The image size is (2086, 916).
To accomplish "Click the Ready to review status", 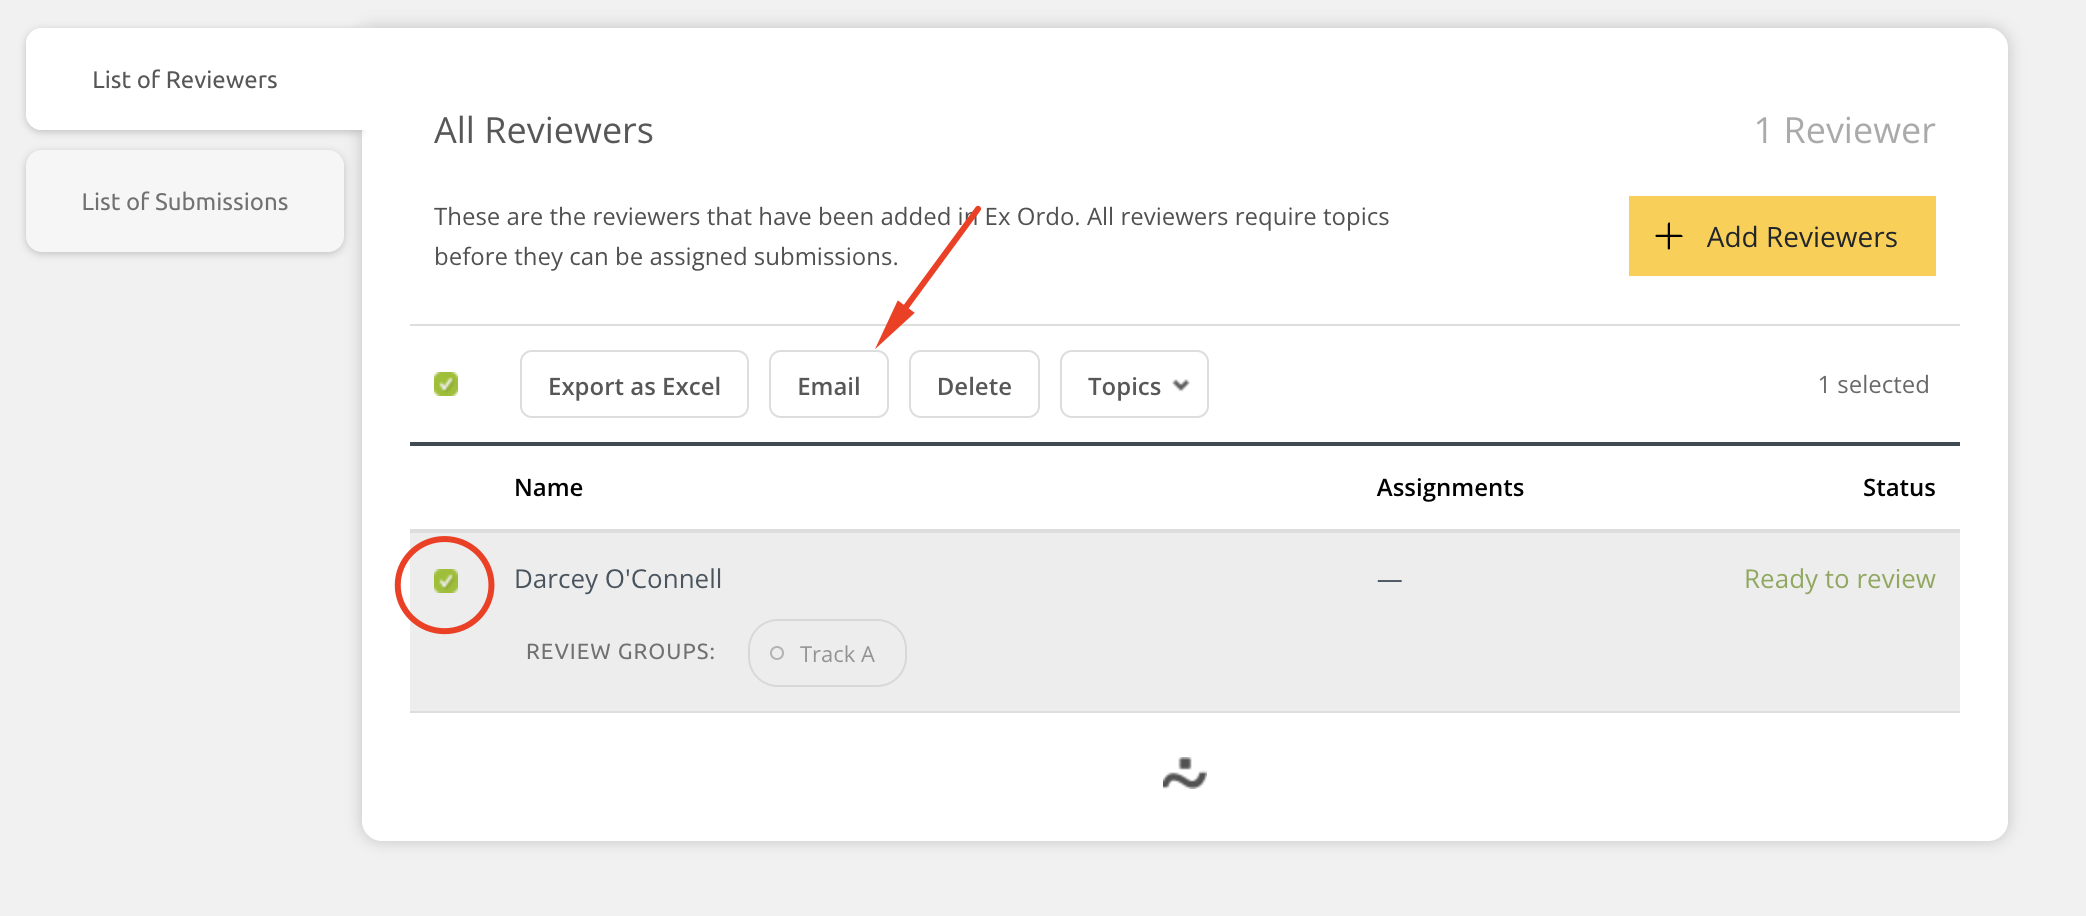I will pyautogui.click(x=1839, y=579).
